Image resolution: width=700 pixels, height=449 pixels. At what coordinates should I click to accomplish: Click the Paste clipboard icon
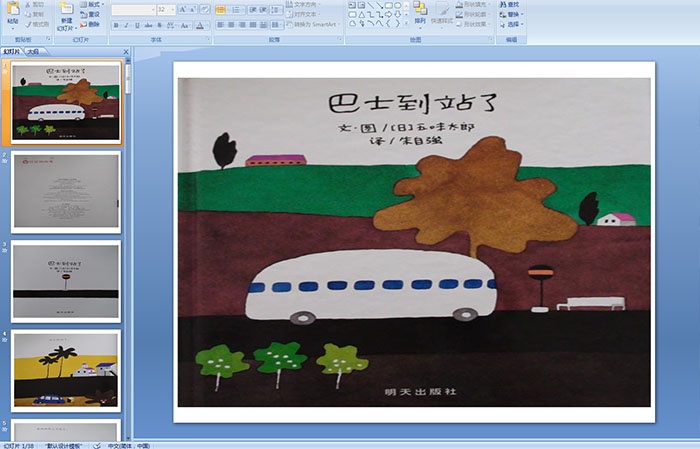click(x=13, y=9)
